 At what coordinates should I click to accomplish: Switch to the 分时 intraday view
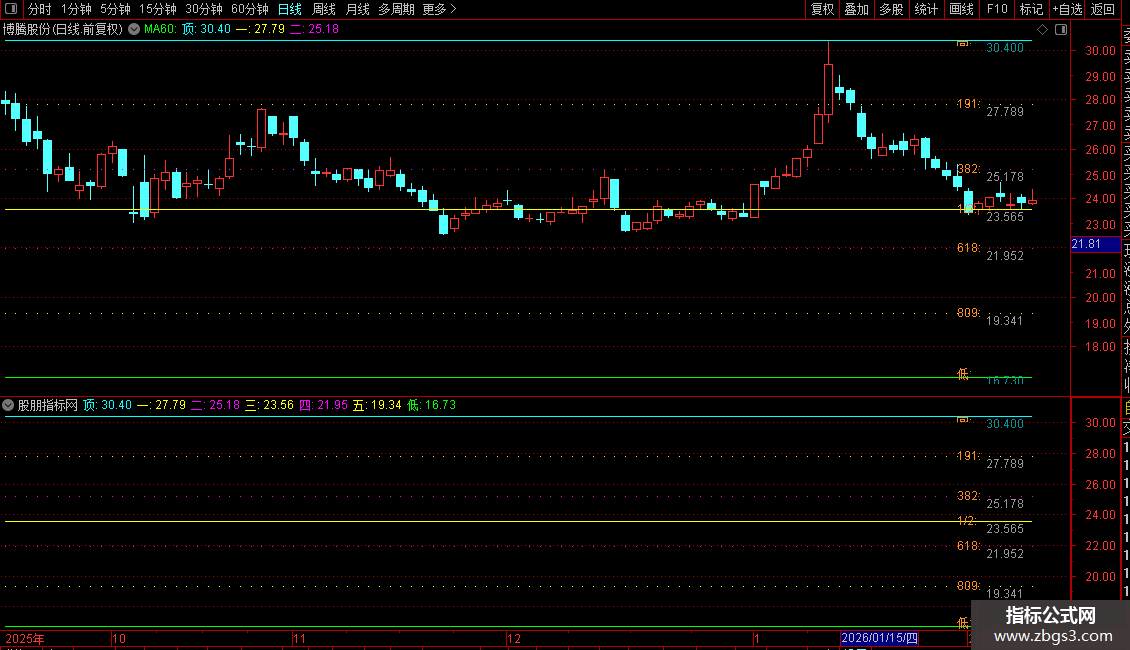click(x=40, y=9)
